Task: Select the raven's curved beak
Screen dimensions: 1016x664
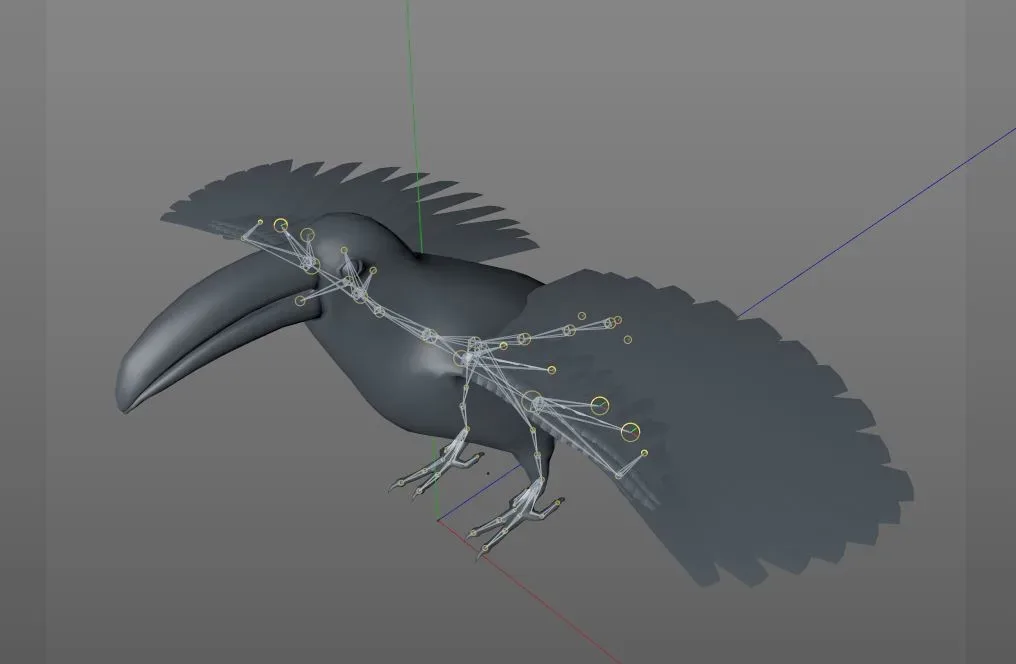Action: 210,330
